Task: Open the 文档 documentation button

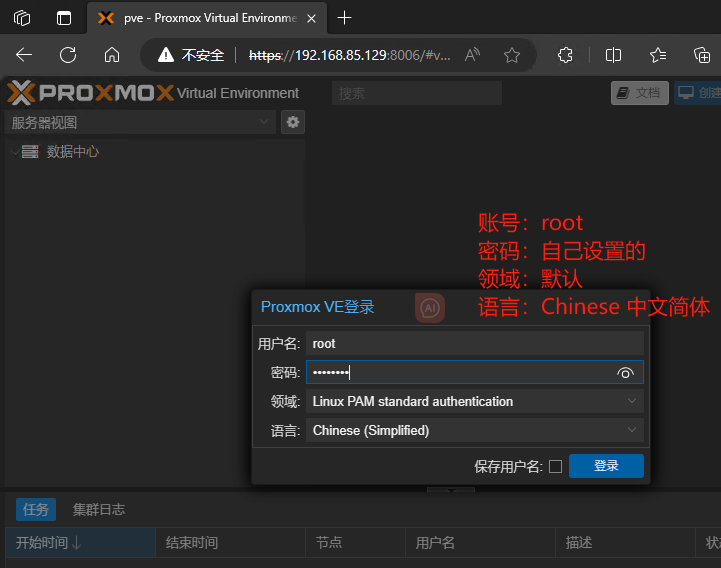Action: pos(640,93)
